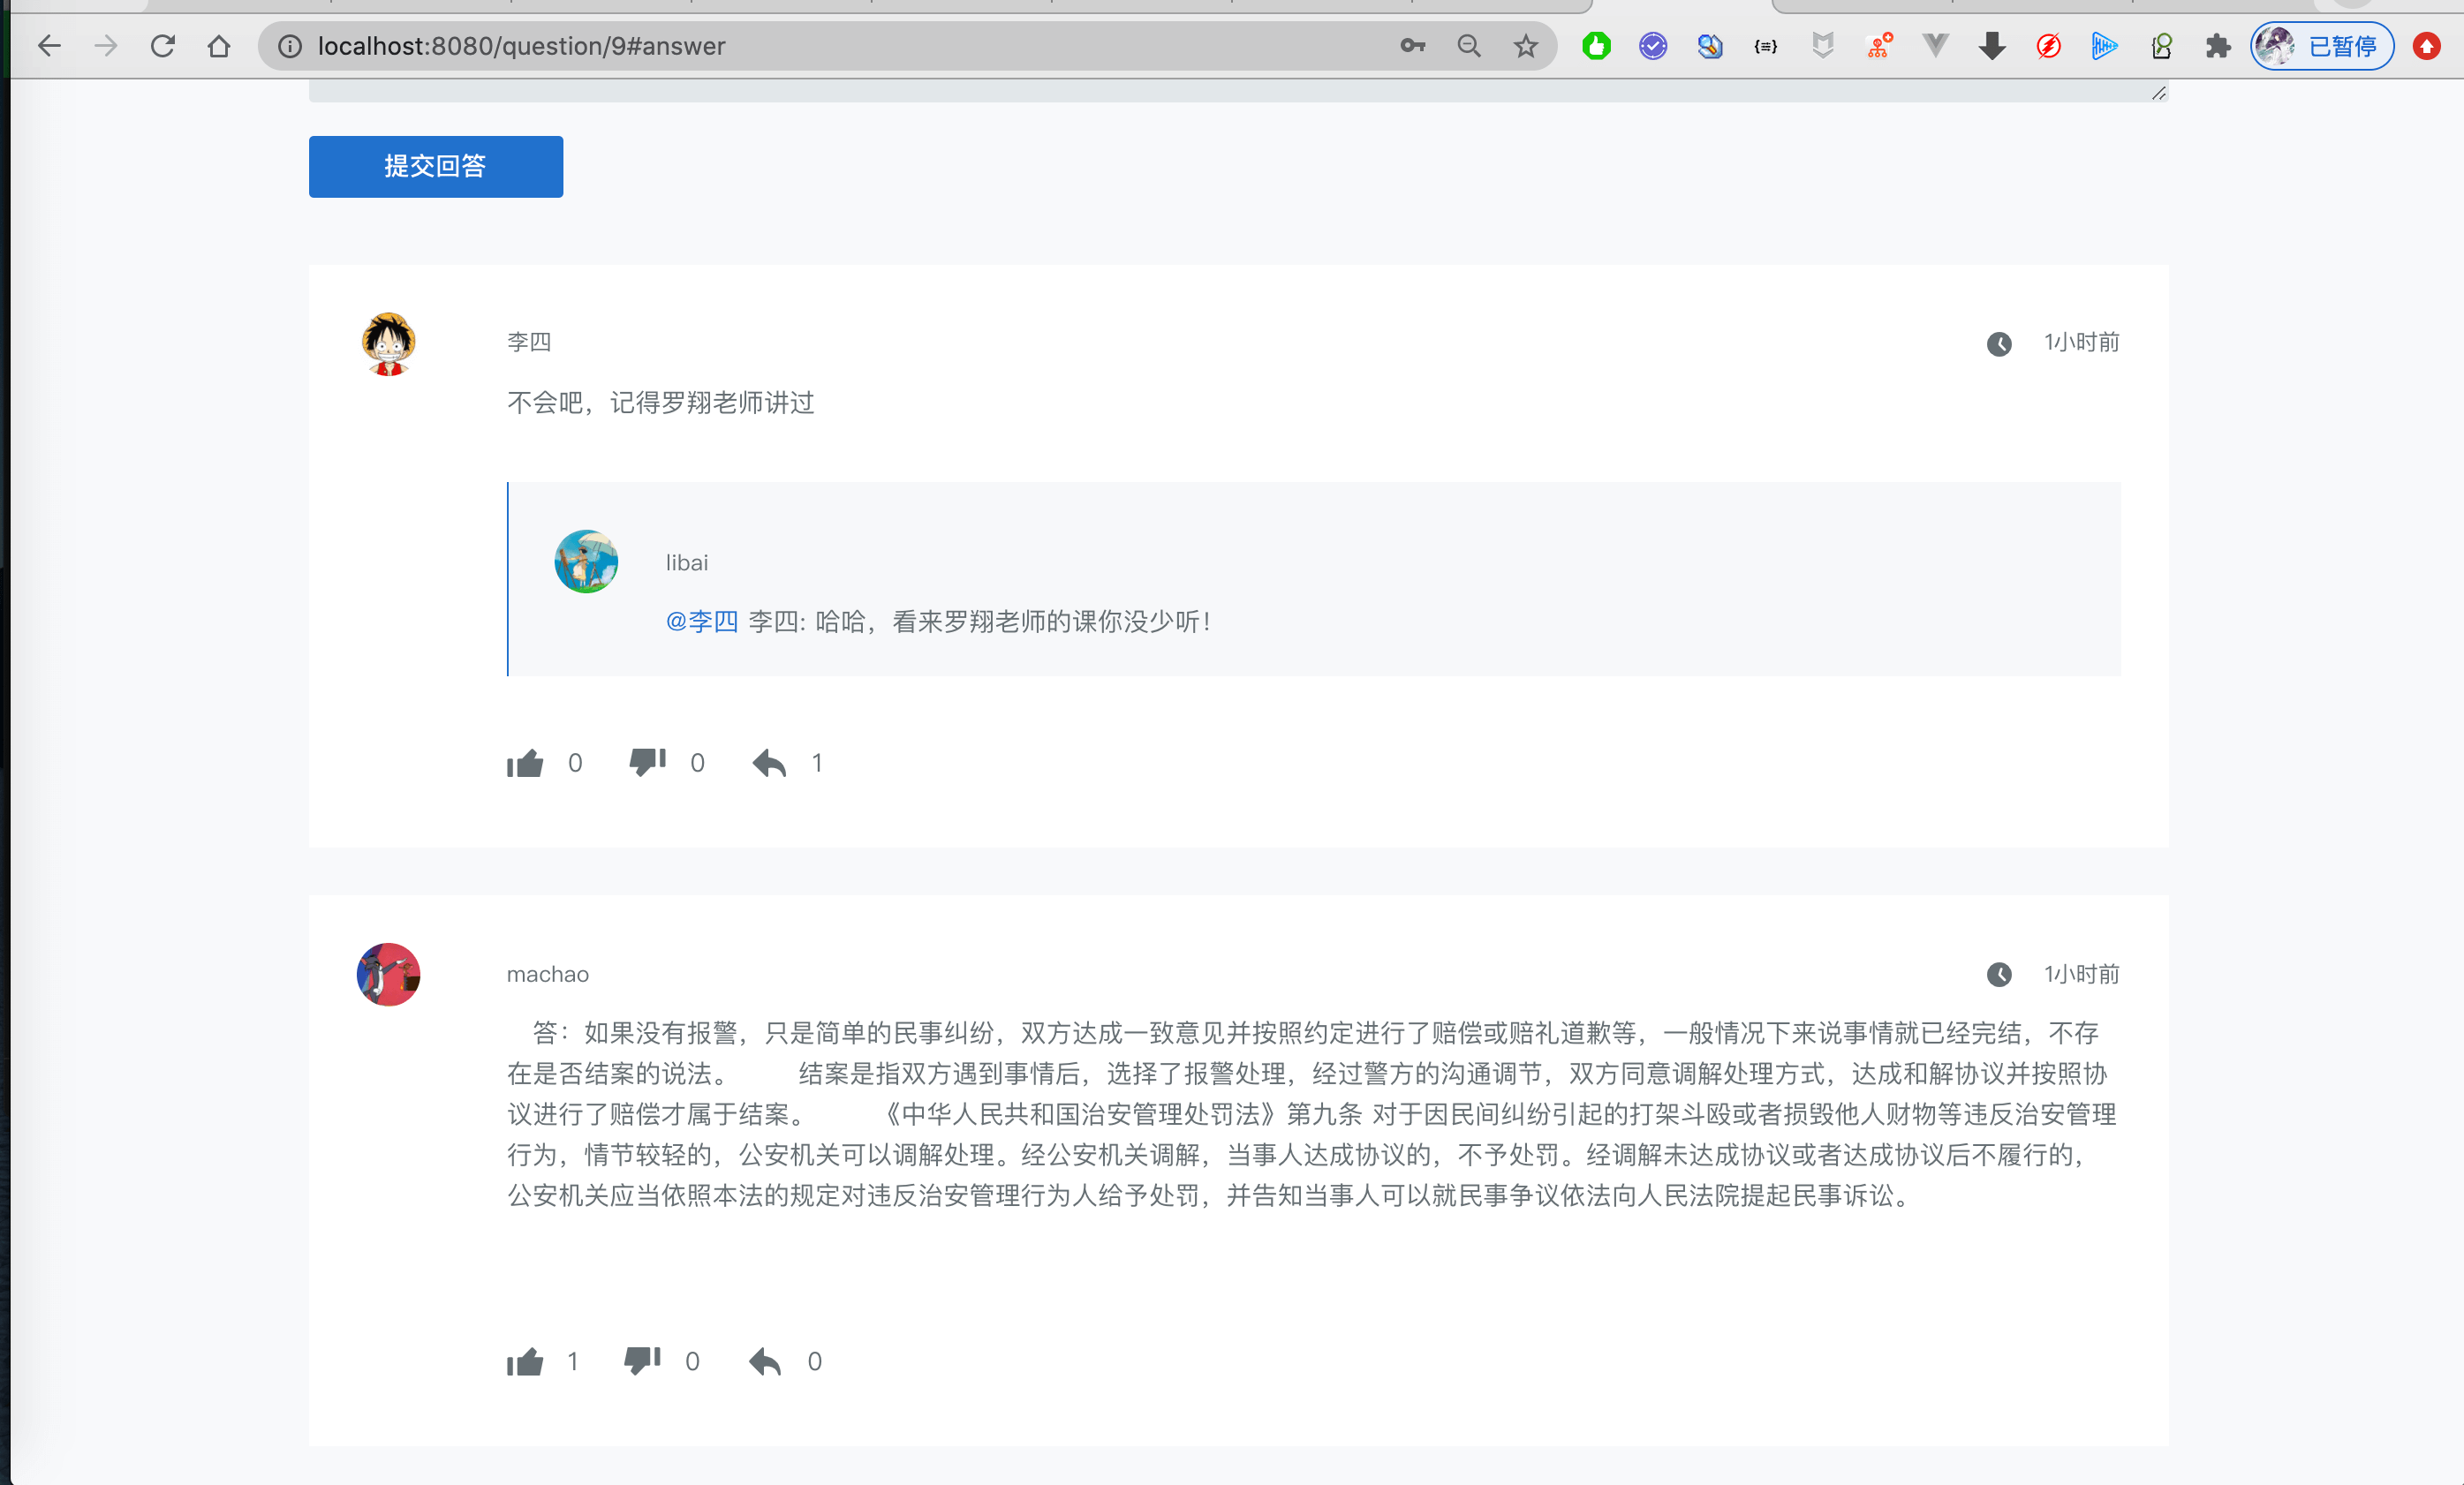Upvote machao's answer with thumbs-up
Viewport: 2464px width, 1485px height.
pos(525,1361)
